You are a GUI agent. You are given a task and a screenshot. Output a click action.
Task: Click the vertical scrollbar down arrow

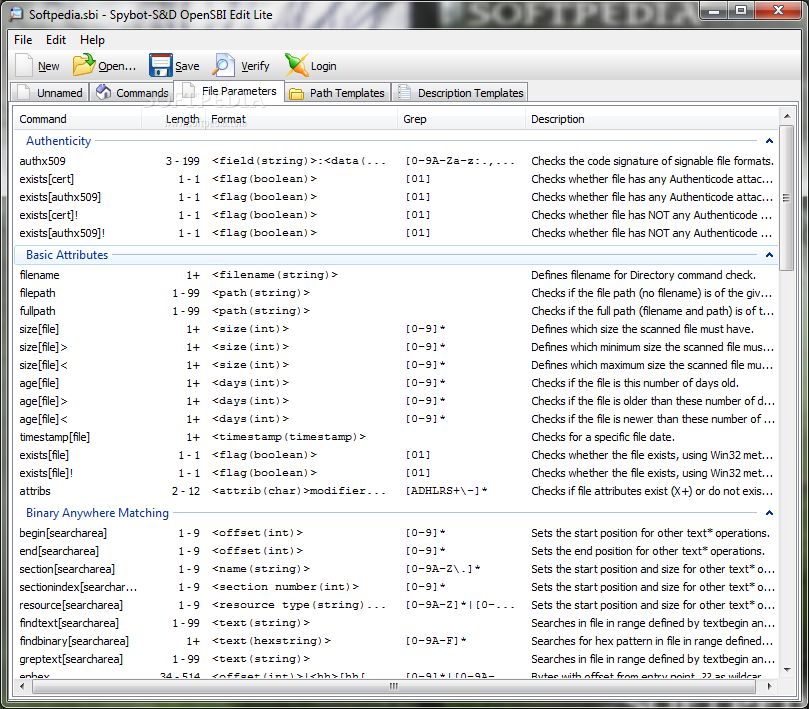[786, 670]
